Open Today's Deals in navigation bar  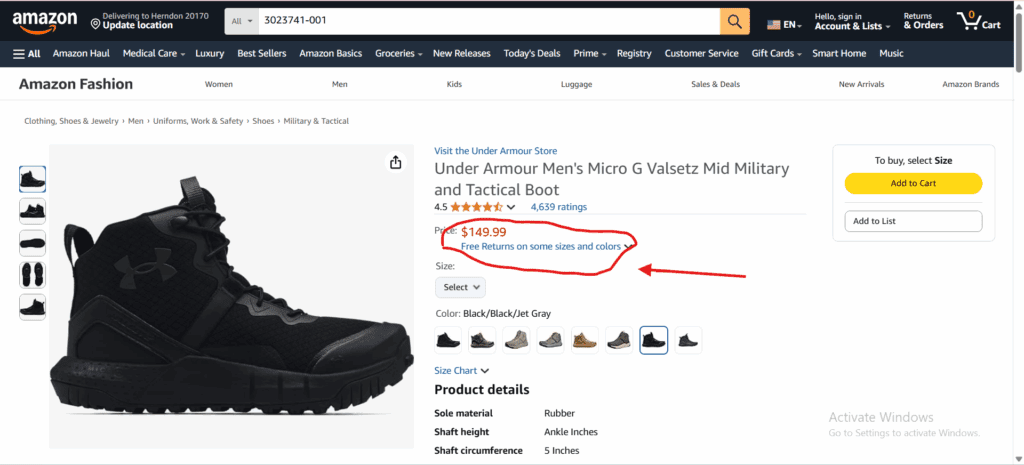pyautogui.click(x=532, y=53)
